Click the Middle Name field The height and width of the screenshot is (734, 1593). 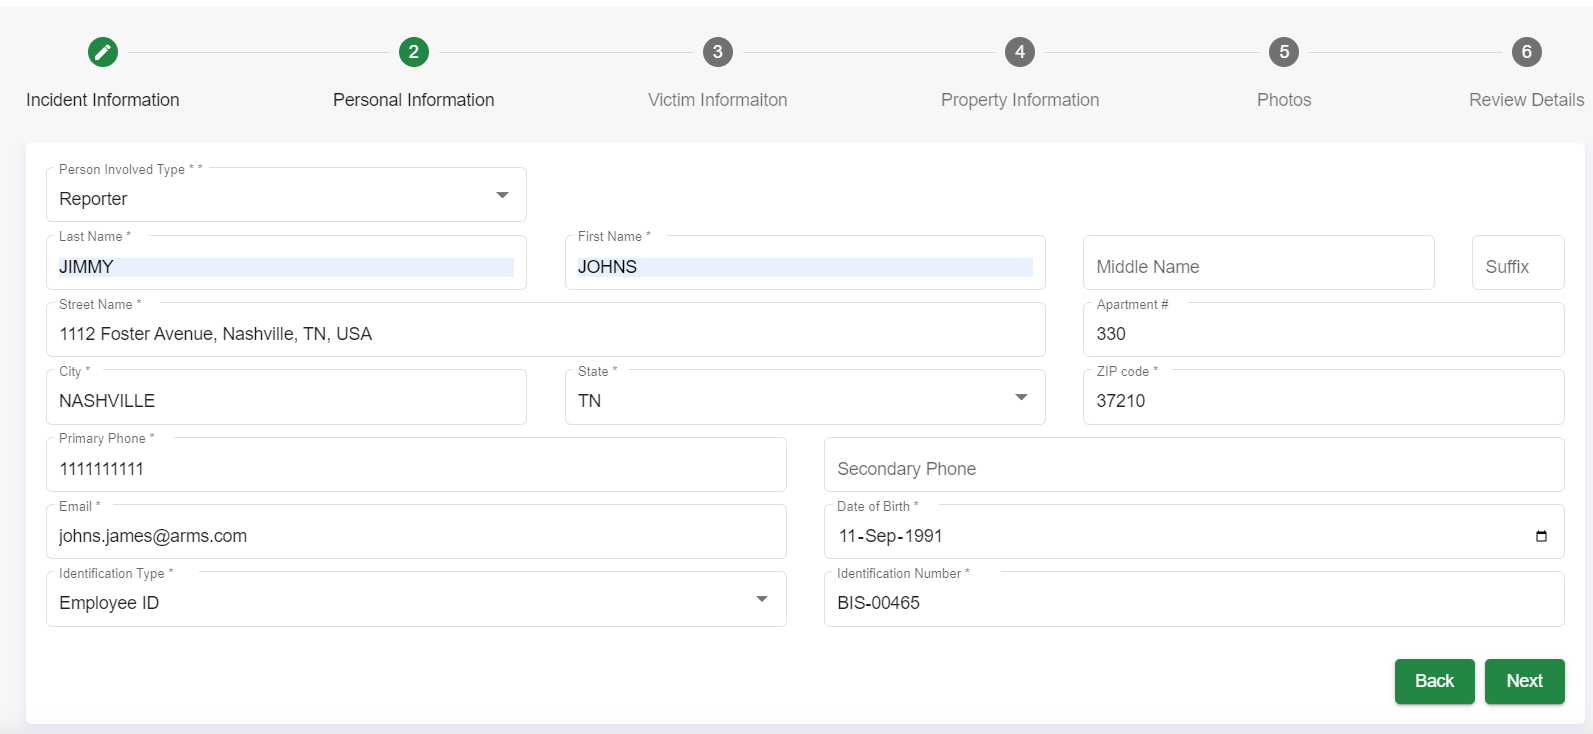[1259, 263]
